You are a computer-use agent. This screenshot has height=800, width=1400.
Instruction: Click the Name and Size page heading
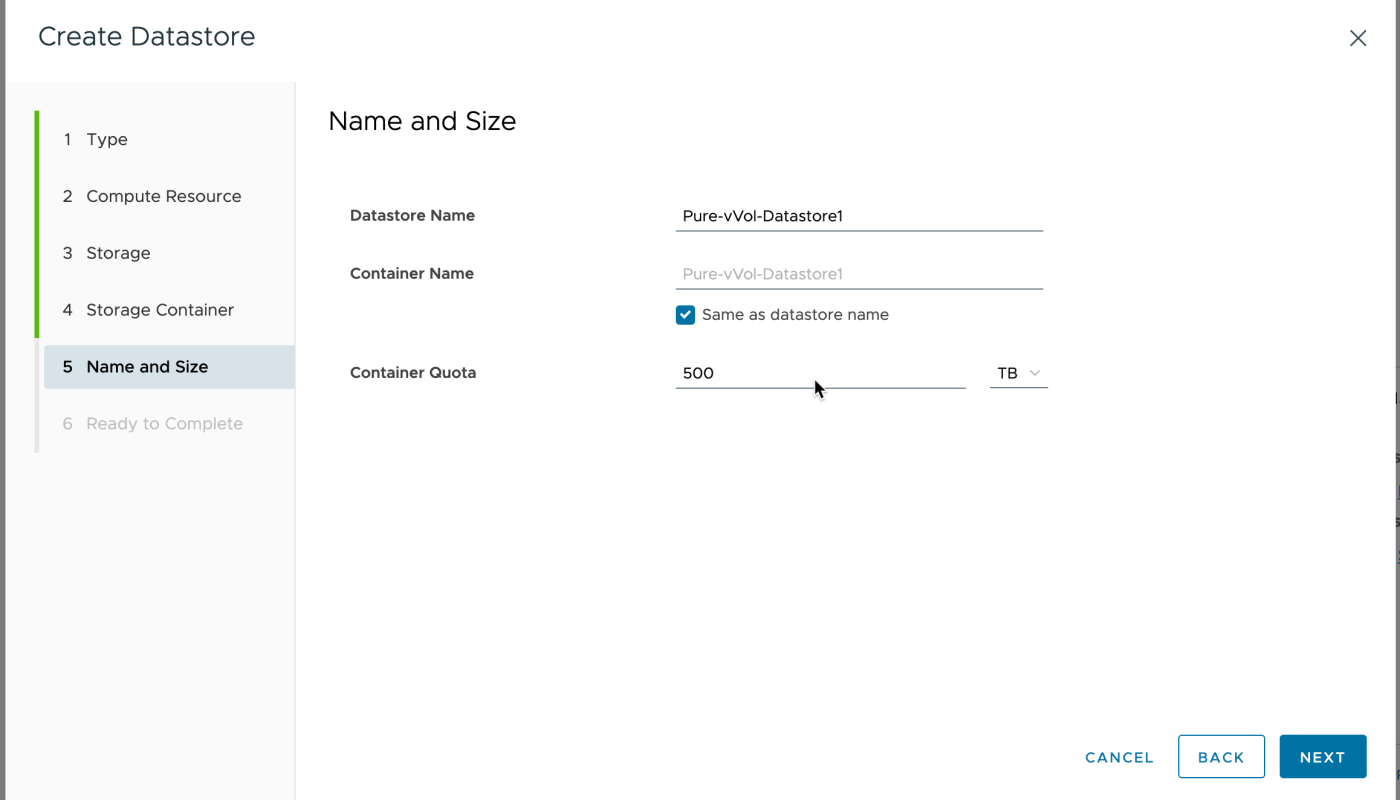(422, 122)
